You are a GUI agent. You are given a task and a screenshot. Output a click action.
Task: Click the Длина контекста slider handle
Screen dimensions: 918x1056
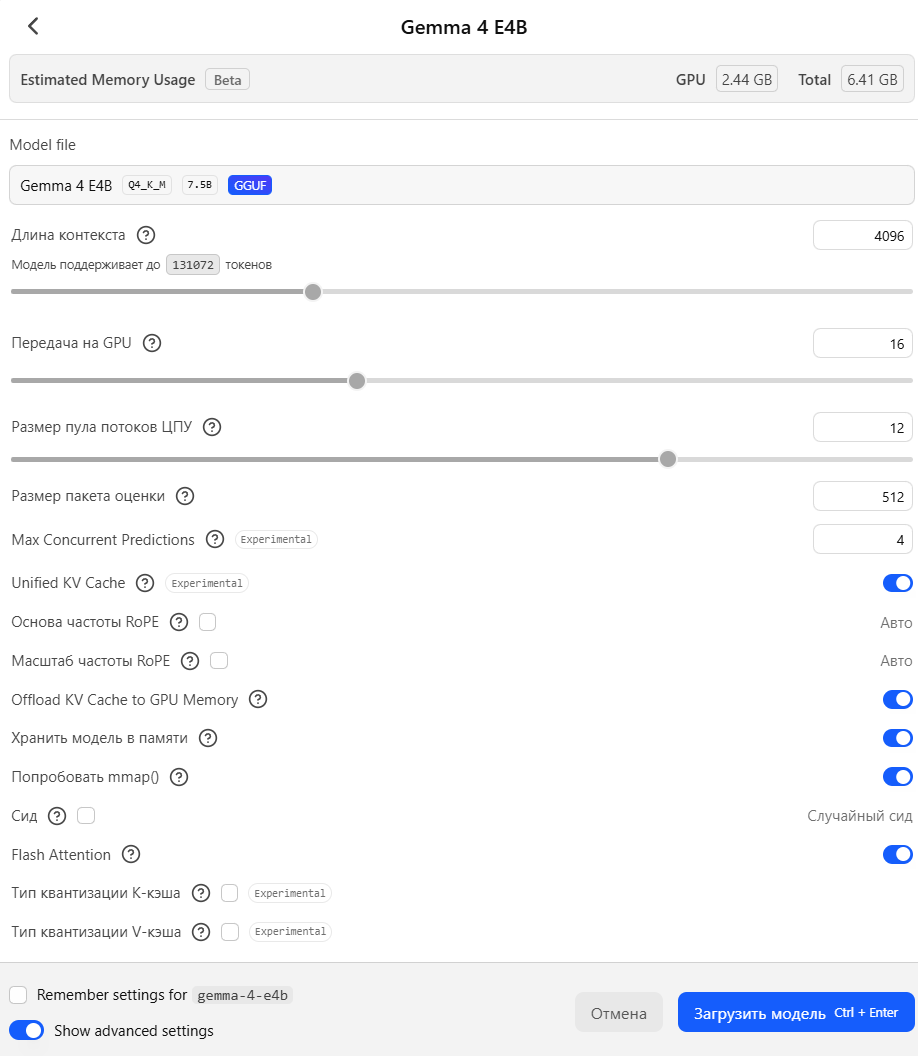[x=313, y=292]
